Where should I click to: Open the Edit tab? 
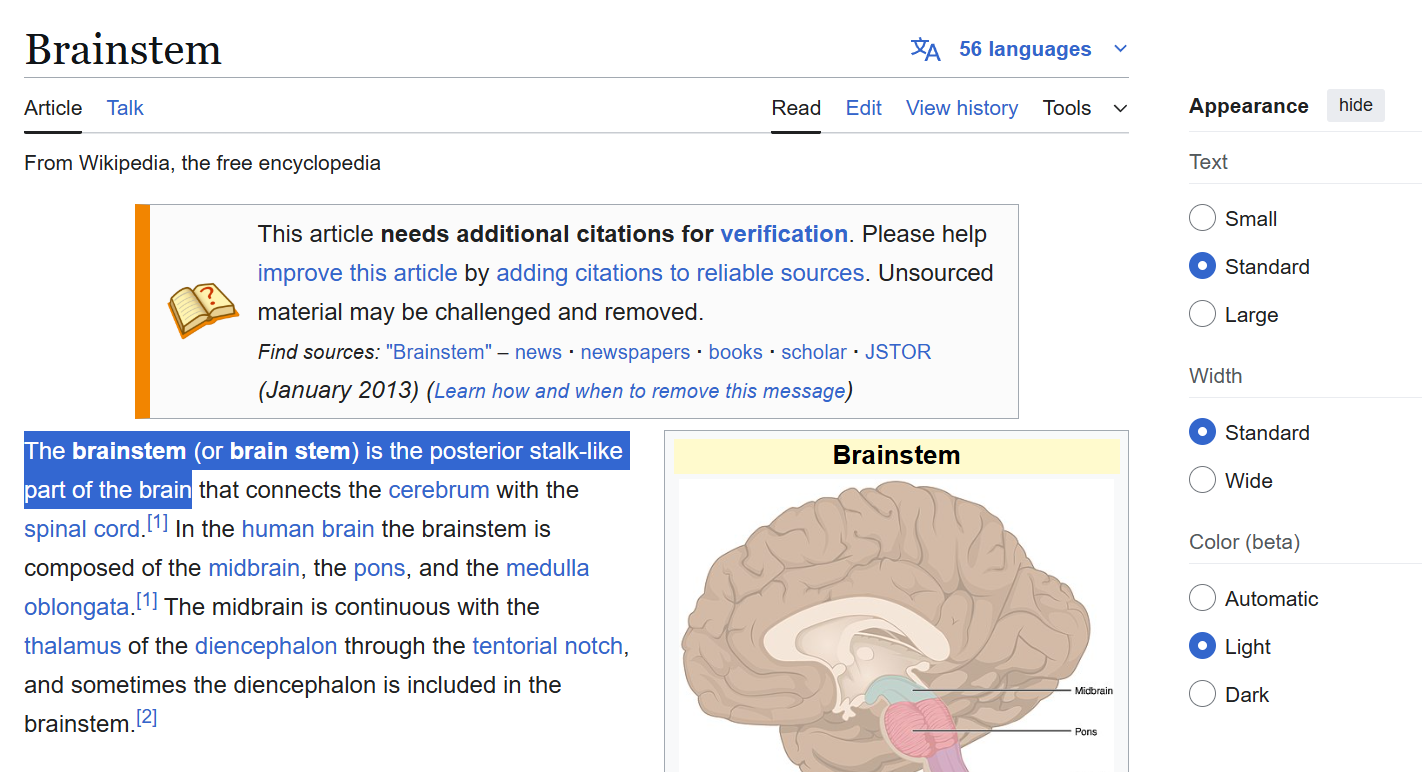[x=864, y=108]
